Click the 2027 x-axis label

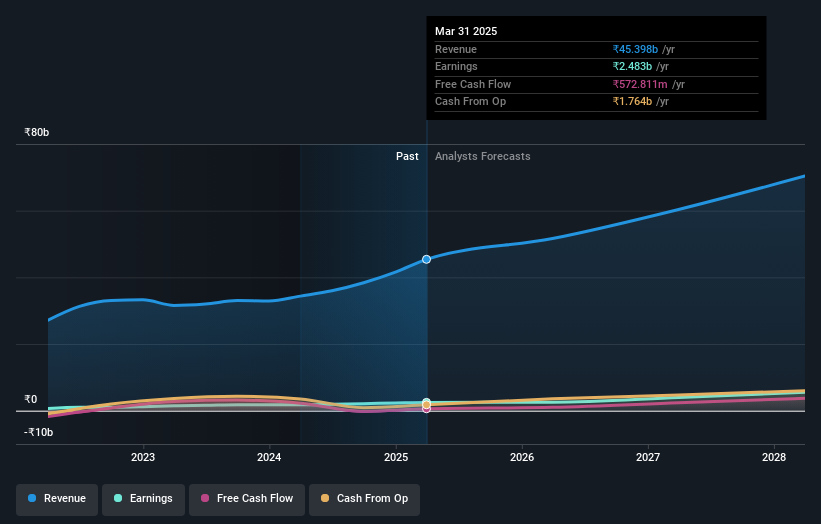point(648,458)
